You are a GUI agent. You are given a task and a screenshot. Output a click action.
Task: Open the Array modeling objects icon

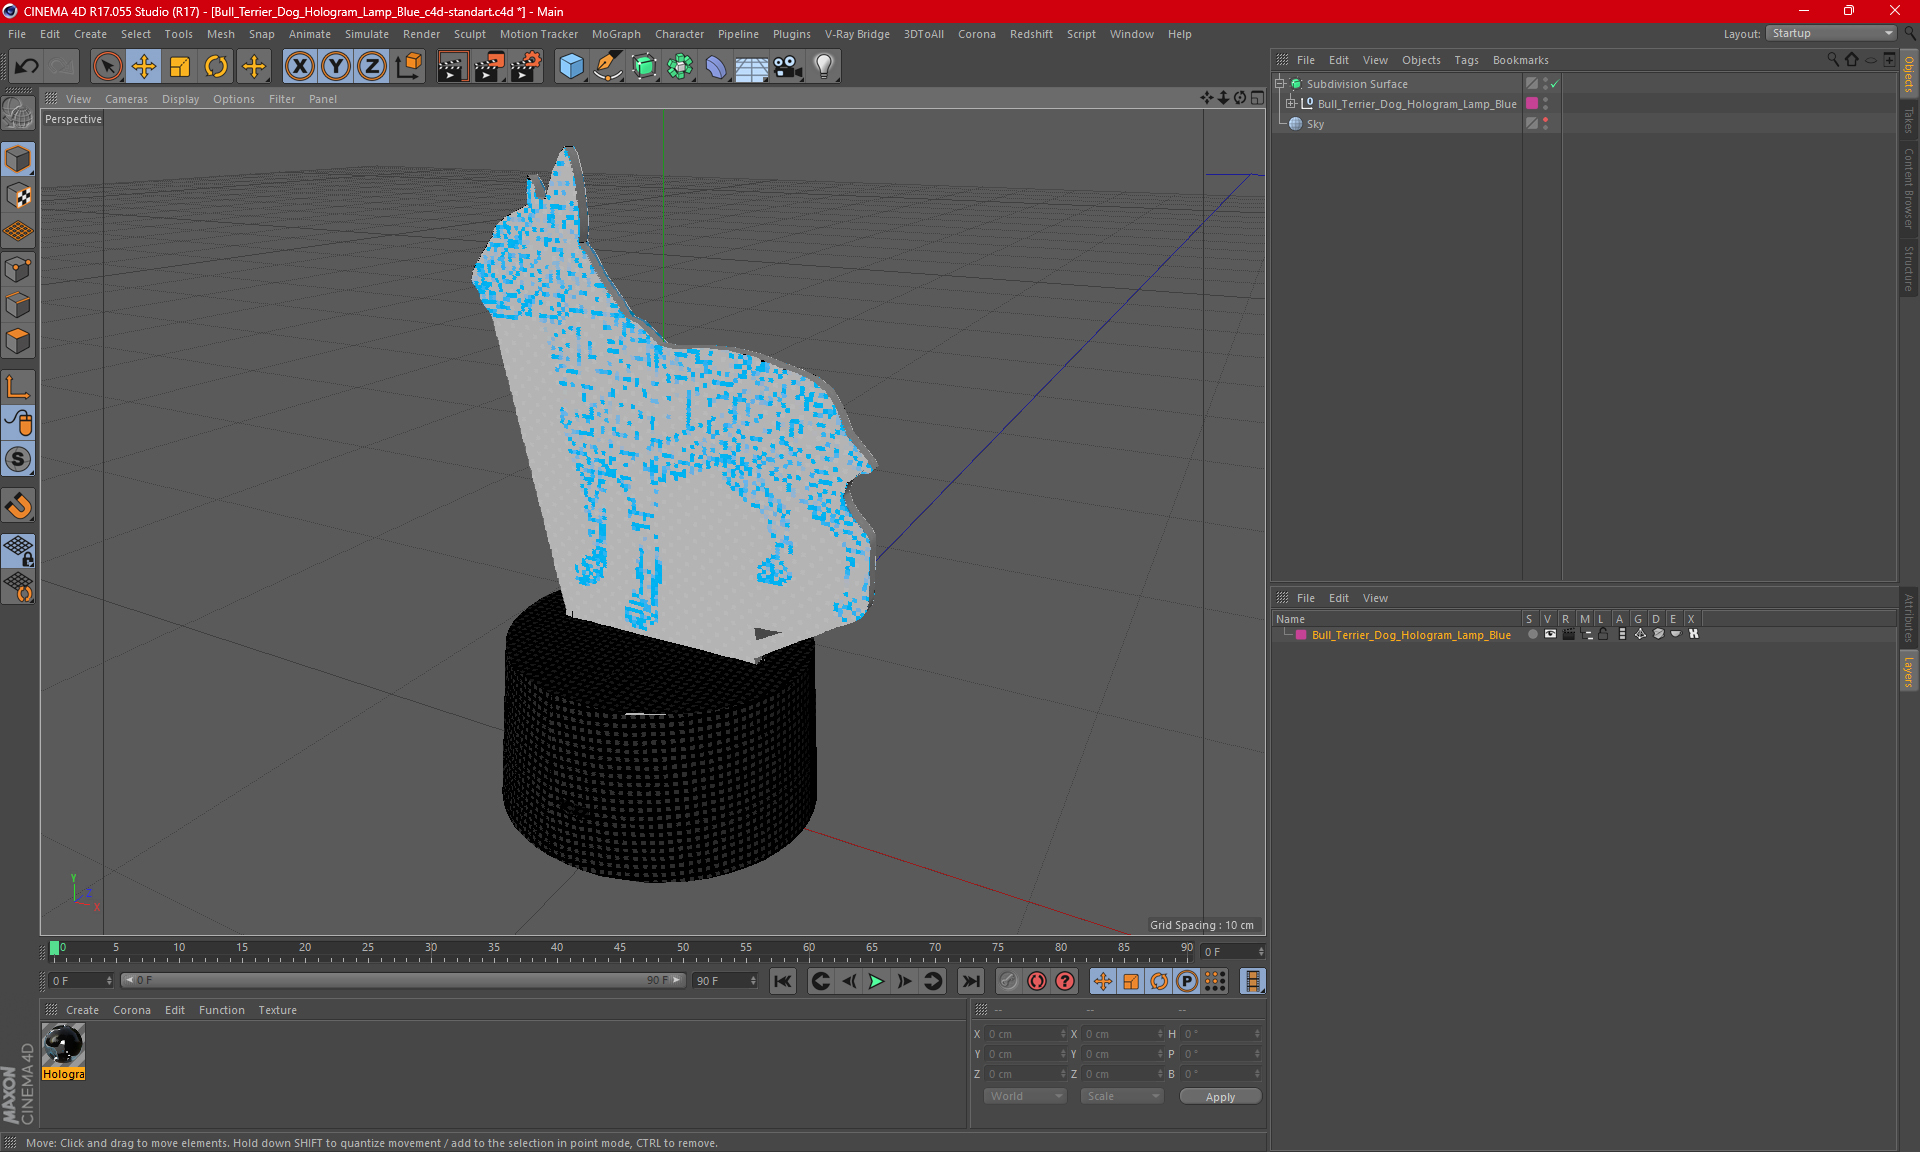[x=680, y=67]
